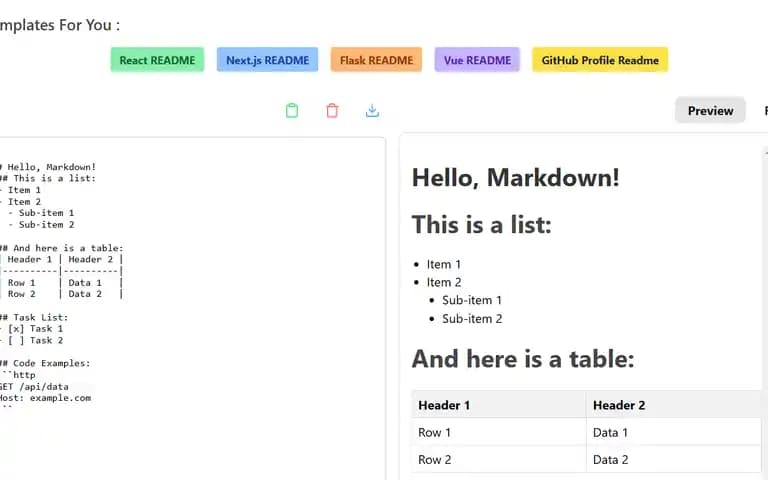Click the 'GET /api/data' editor line
This screenshot has width=768, height=480.
coord(34,387)
